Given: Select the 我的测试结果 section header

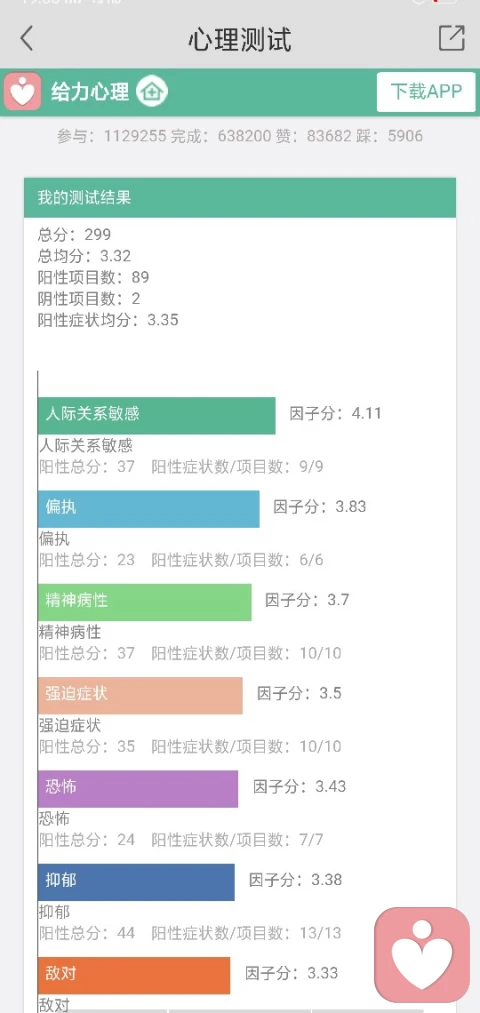Looking at the screenshot, I should [x=240, y=198].
